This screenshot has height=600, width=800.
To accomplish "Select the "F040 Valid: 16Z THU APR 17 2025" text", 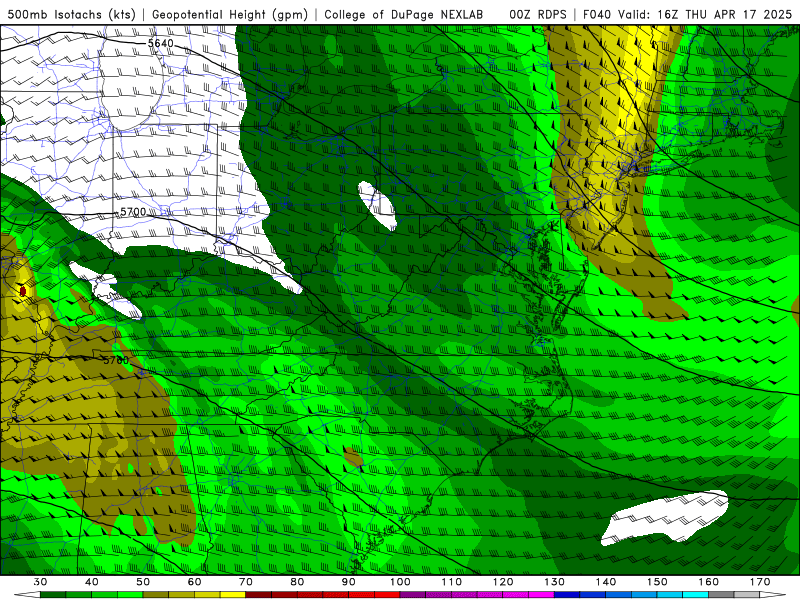I will click(687, 14).
